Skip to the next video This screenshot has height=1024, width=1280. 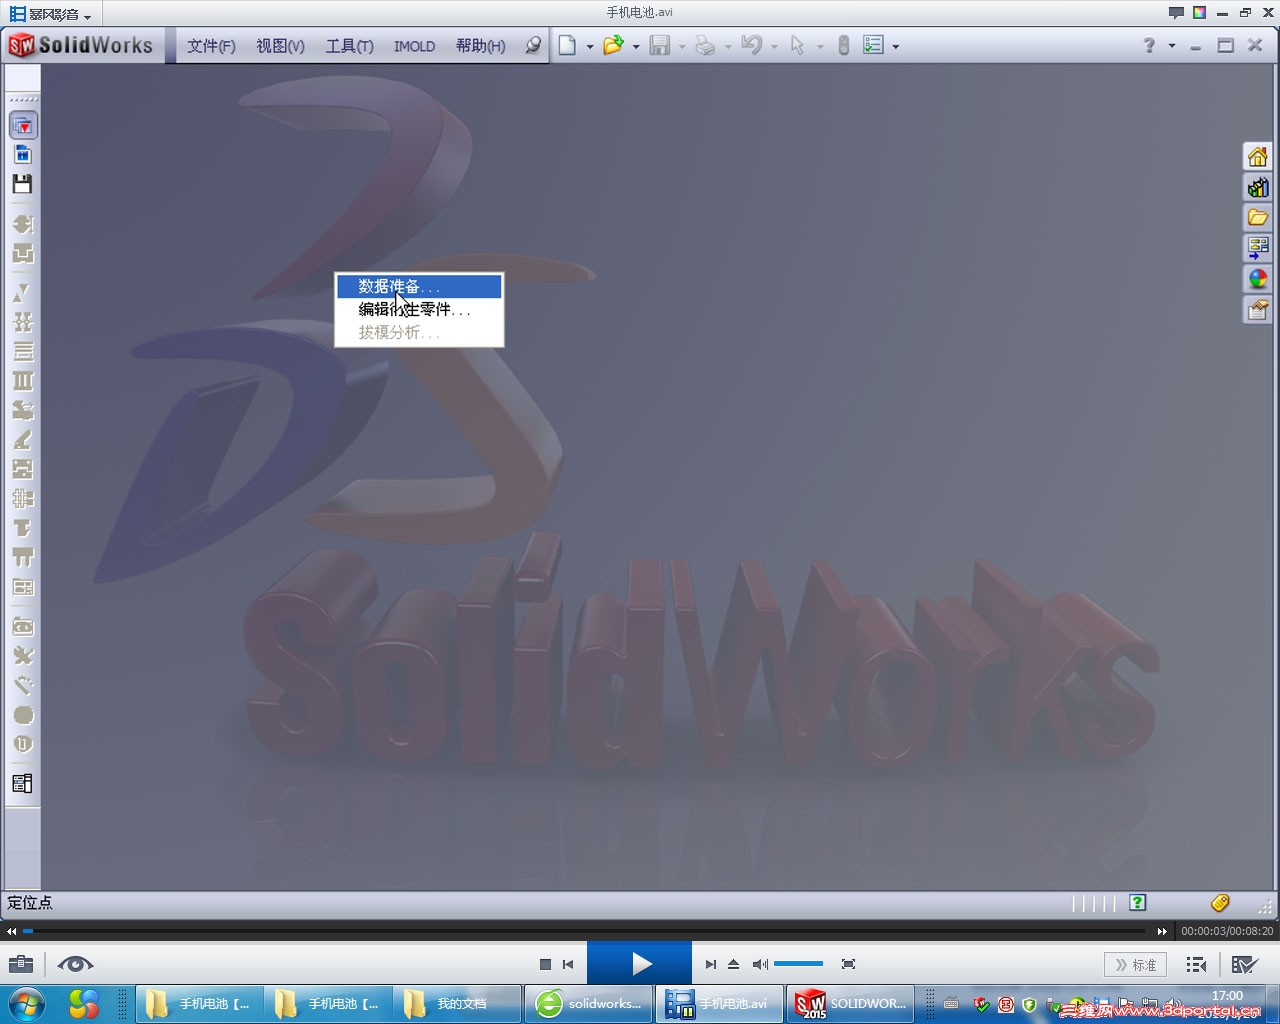(710, 964)
